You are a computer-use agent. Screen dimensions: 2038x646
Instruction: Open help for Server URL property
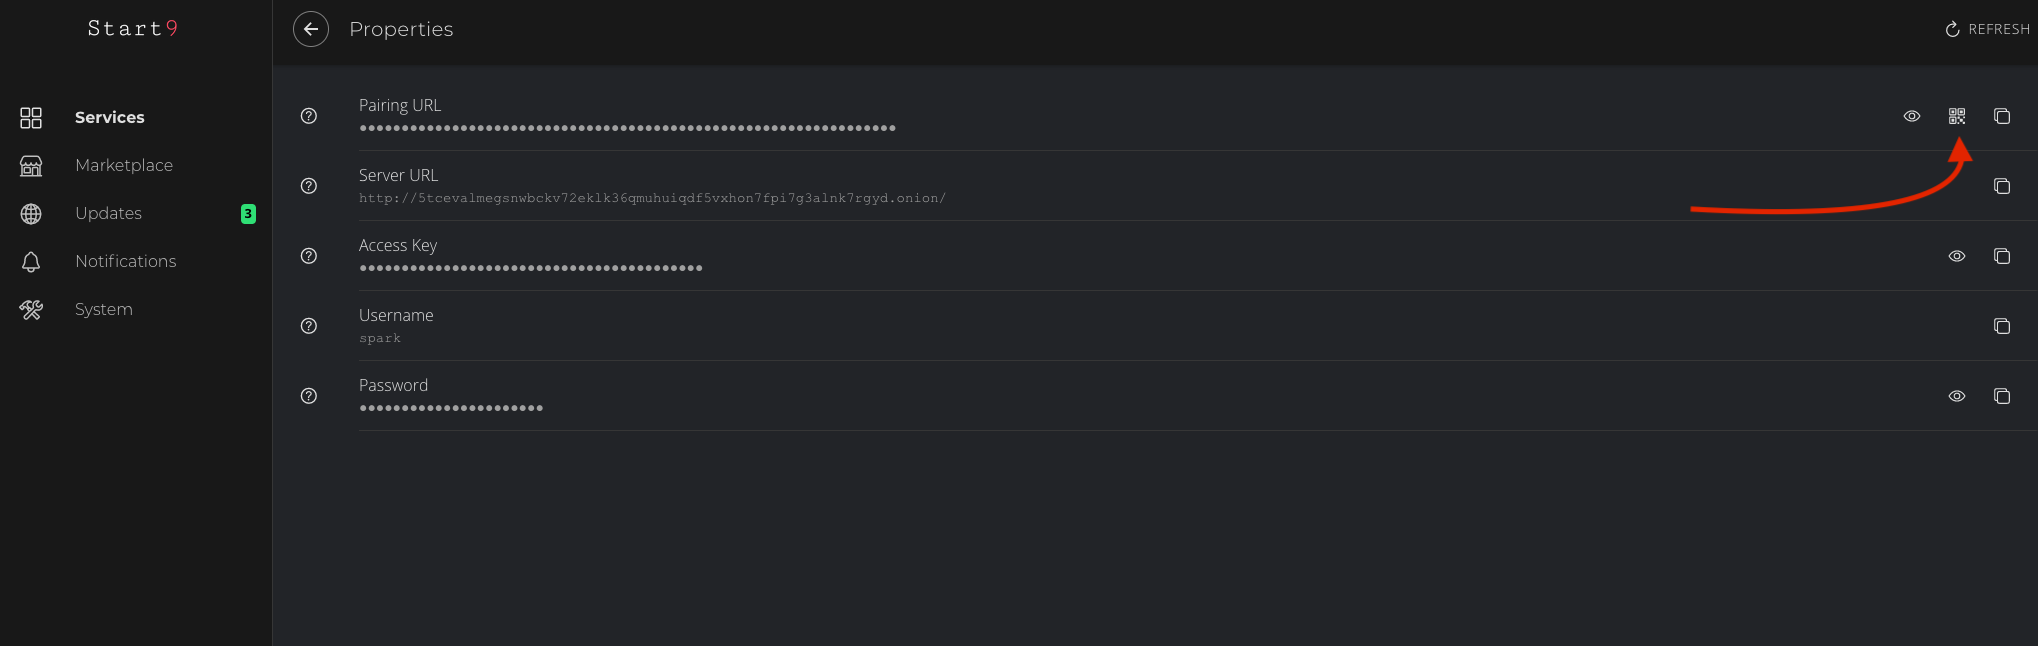(309, 186)
